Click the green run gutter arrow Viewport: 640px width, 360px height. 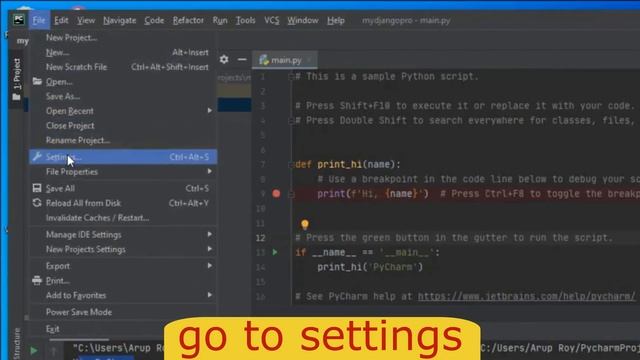[275, 252]
